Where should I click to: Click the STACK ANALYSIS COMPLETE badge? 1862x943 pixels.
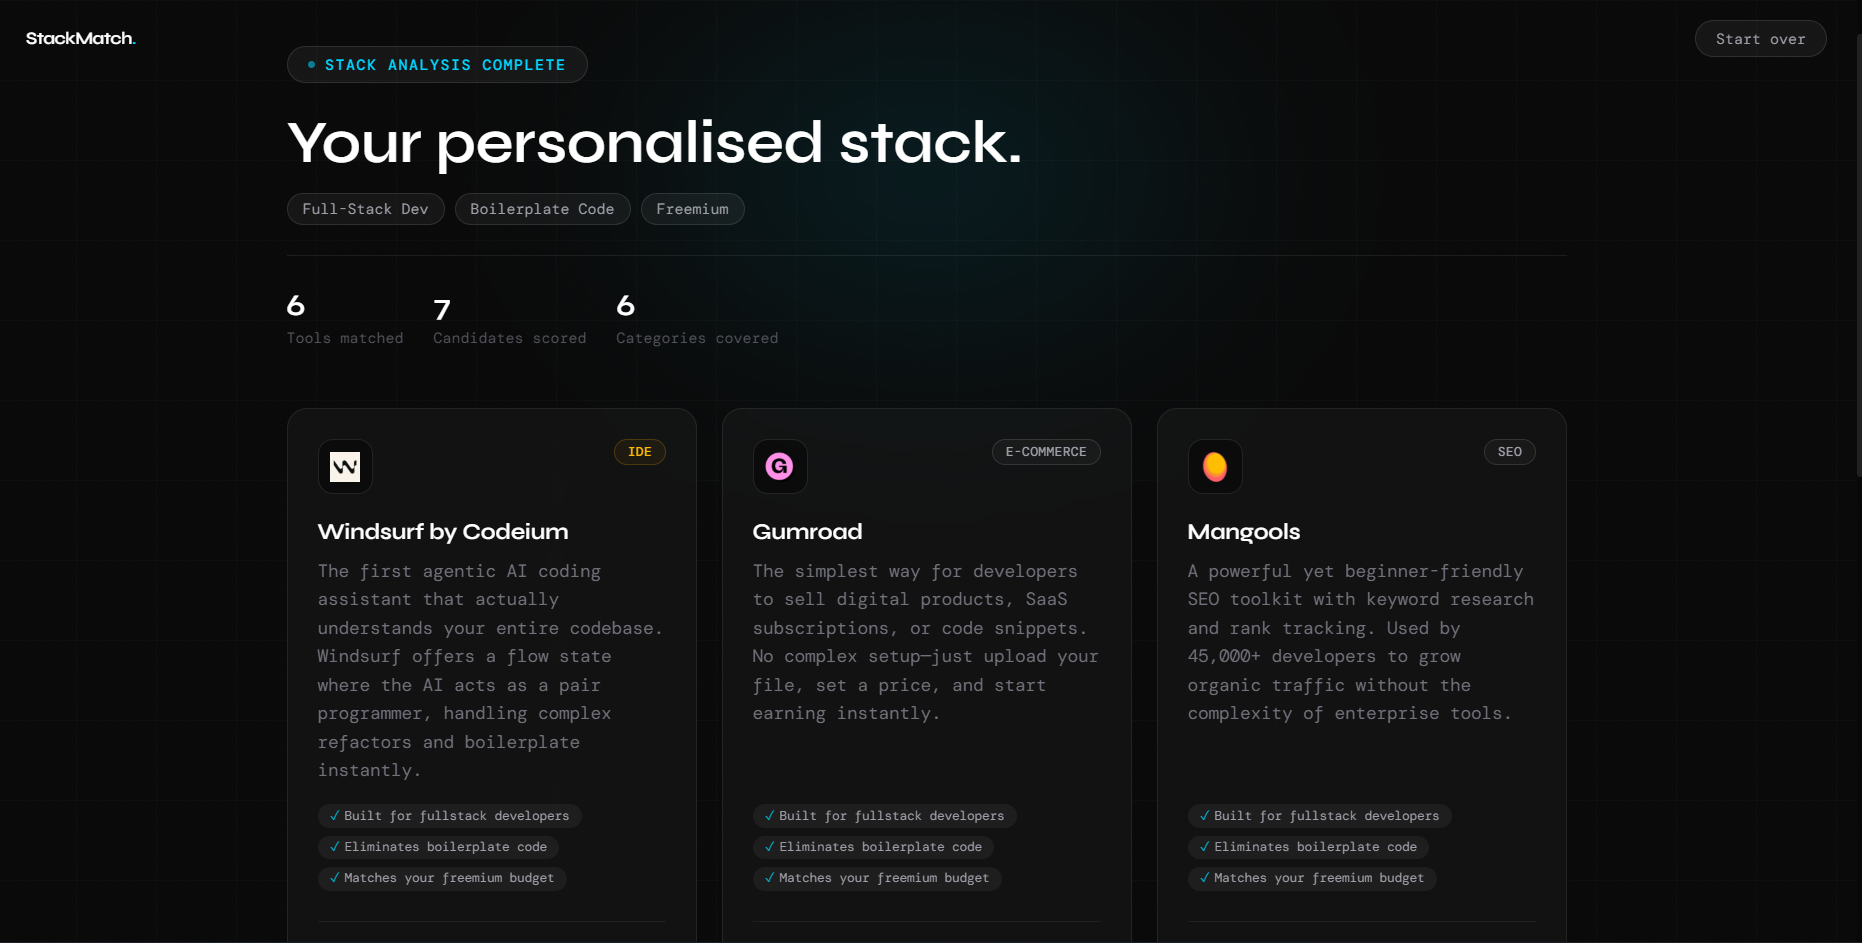pos(437,64)
